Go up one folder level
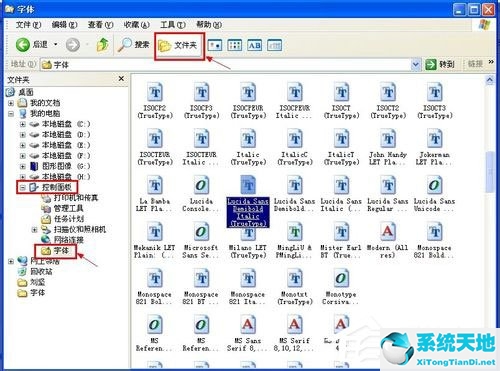Image resolution: width=500 pixels, height=371 pixels. 102,44
